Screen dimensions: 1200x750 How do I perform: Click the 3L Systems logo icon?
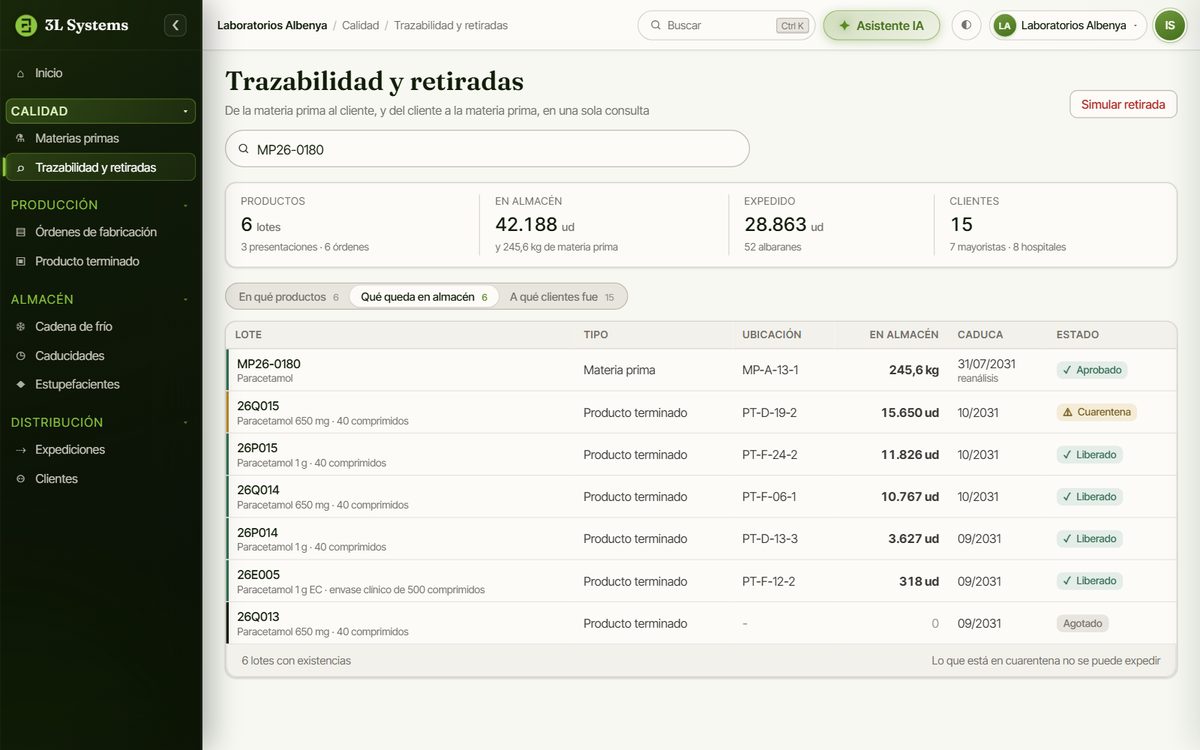(x=26, y=25)
